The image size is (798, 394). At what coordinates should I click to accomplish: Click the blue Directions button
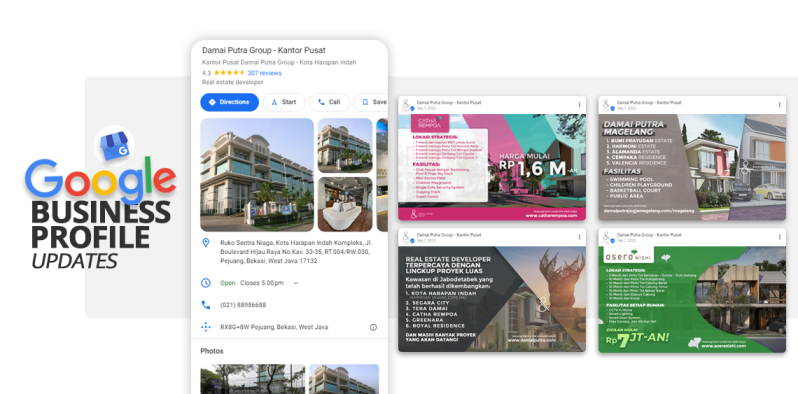point(230,102)
